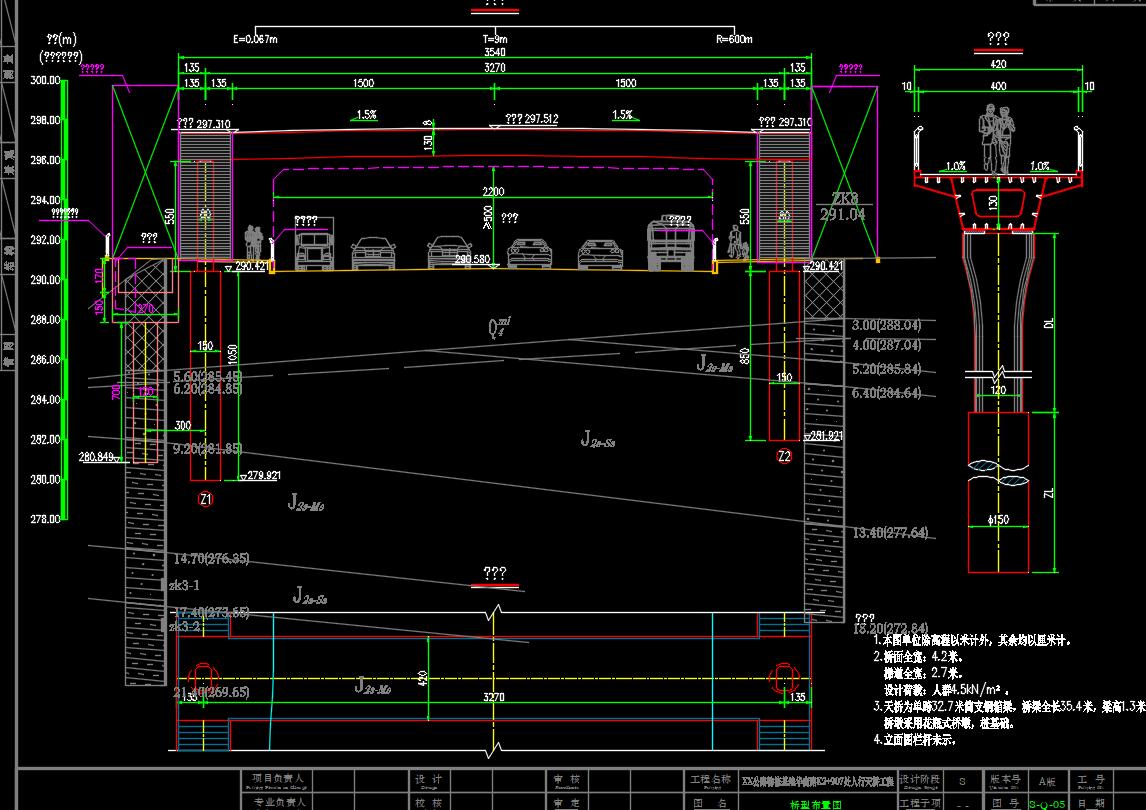Click the T=9m curve parameter text
Viewport: 1146px width, 810px height.
[x=495, y=39]
